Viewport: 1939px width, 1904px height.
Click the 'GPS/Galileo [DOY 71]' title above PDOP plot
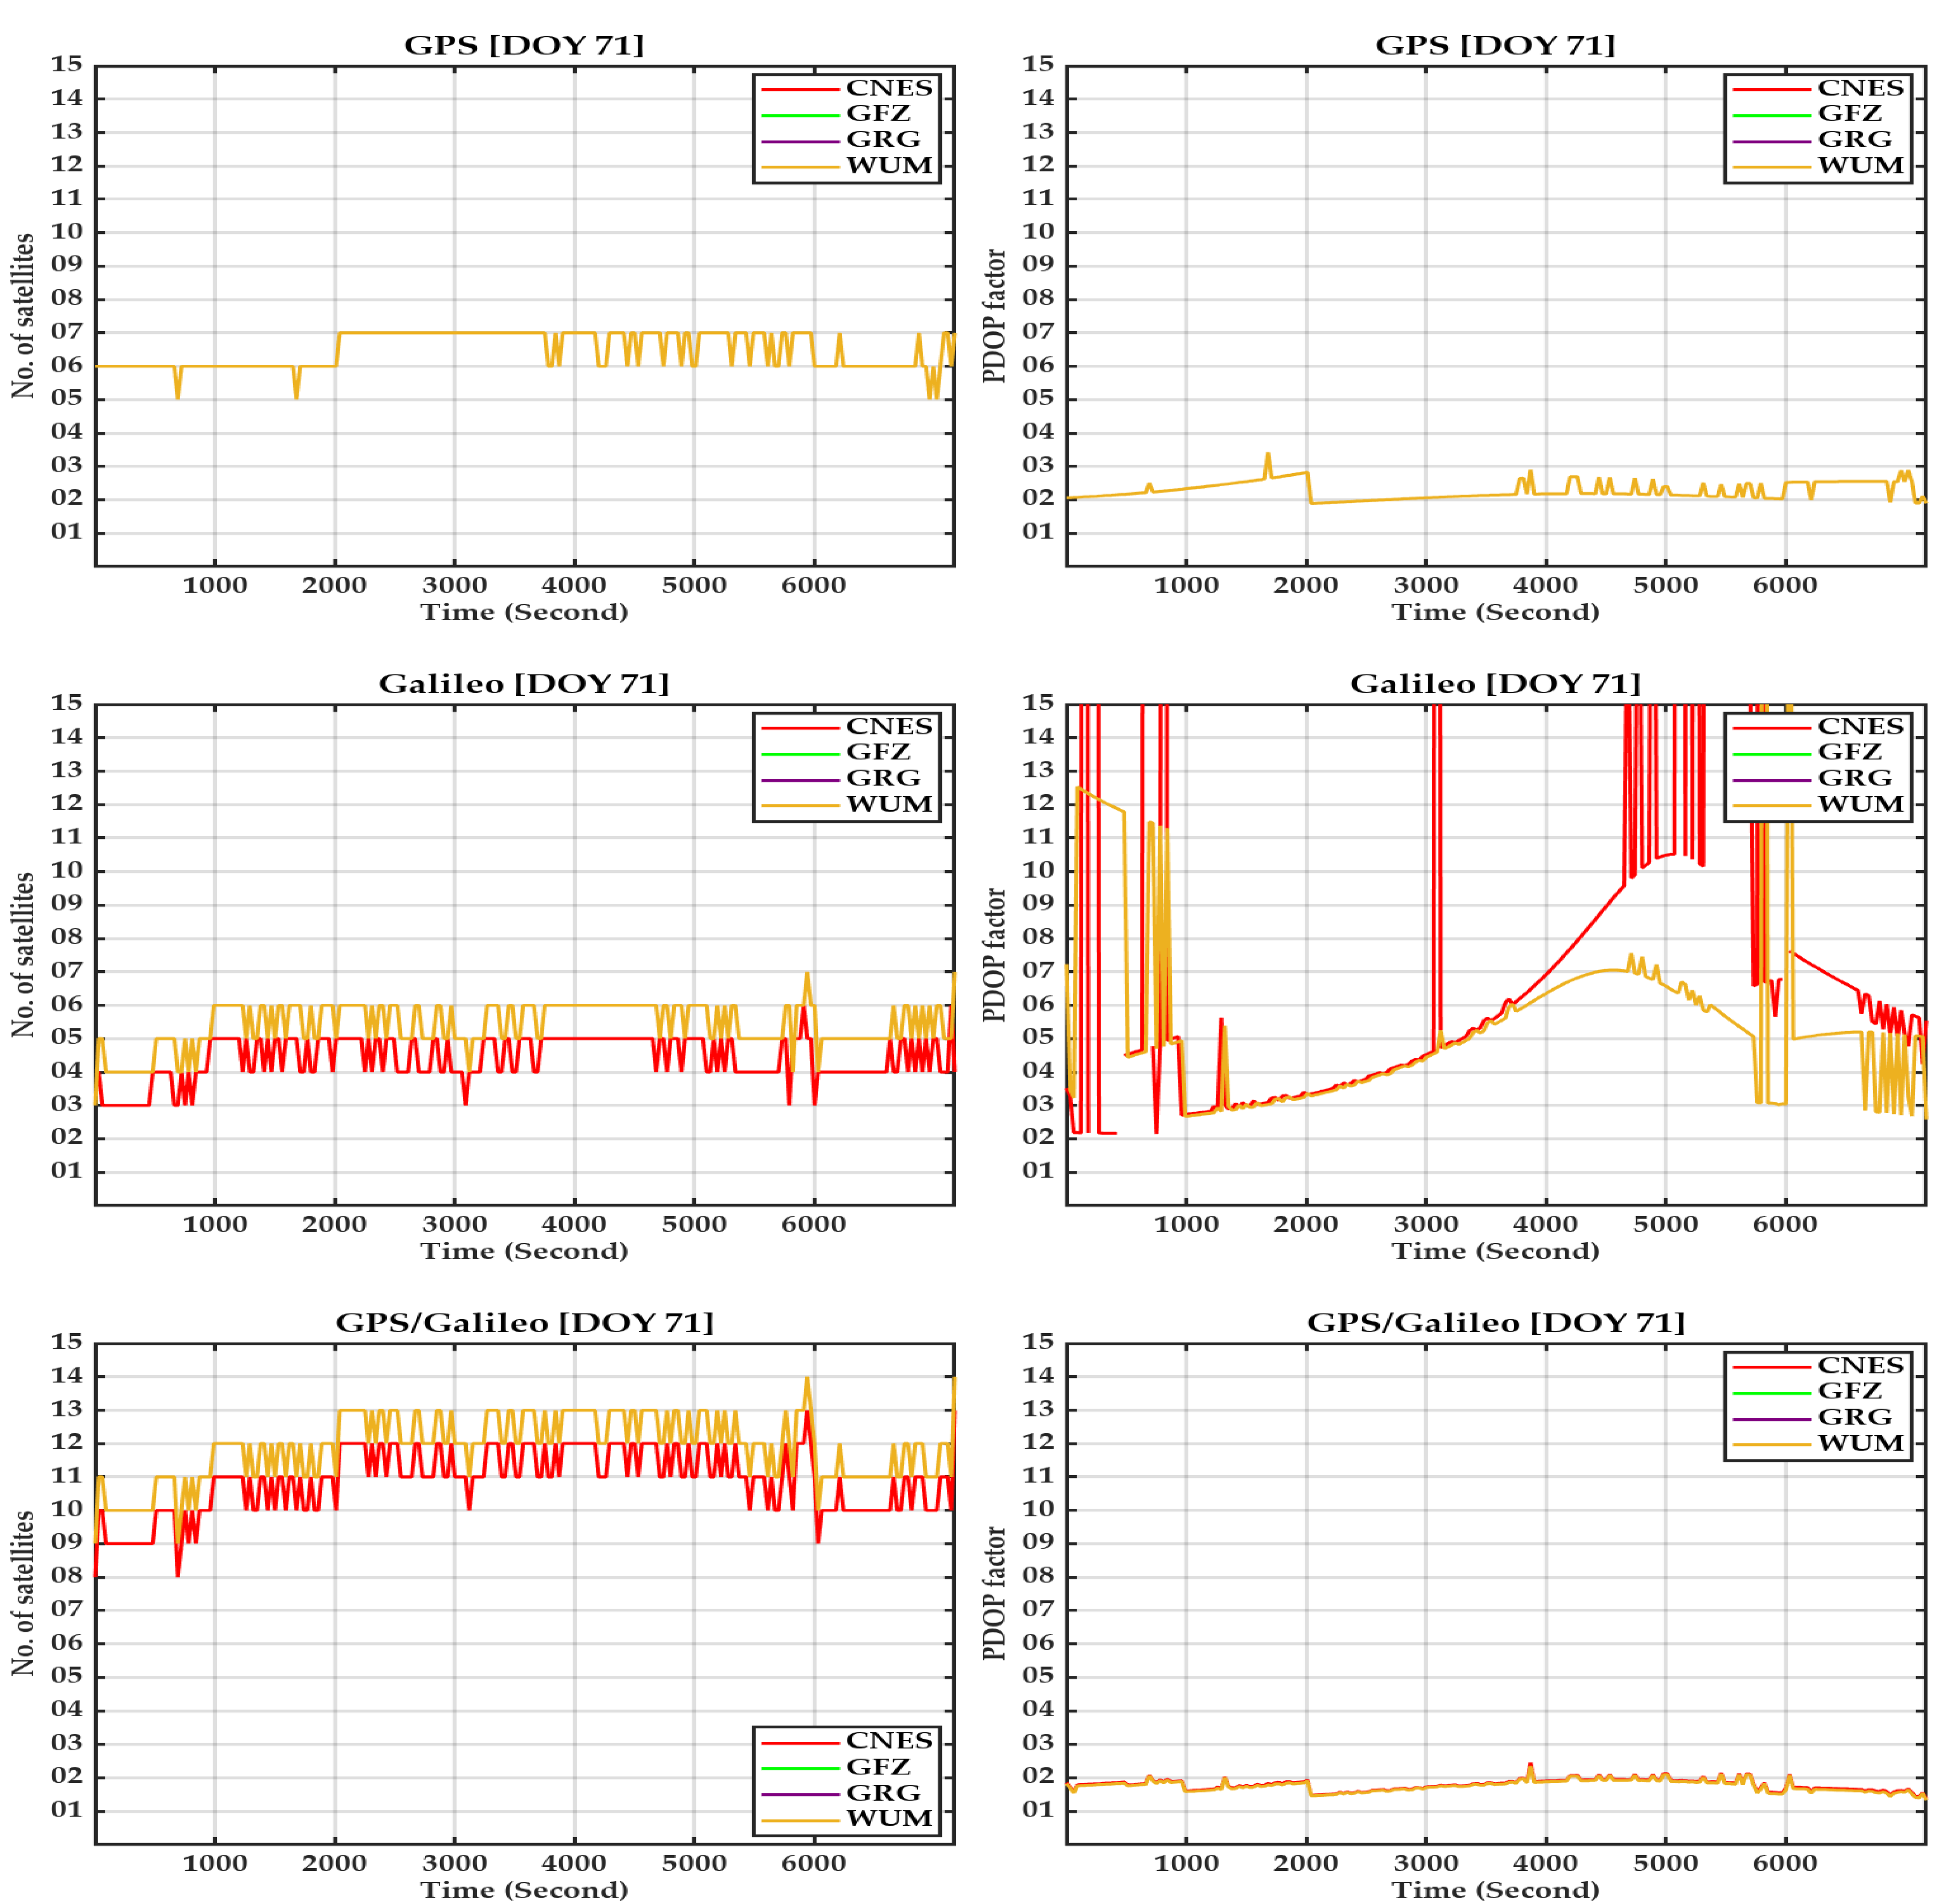[1495, 1323]
